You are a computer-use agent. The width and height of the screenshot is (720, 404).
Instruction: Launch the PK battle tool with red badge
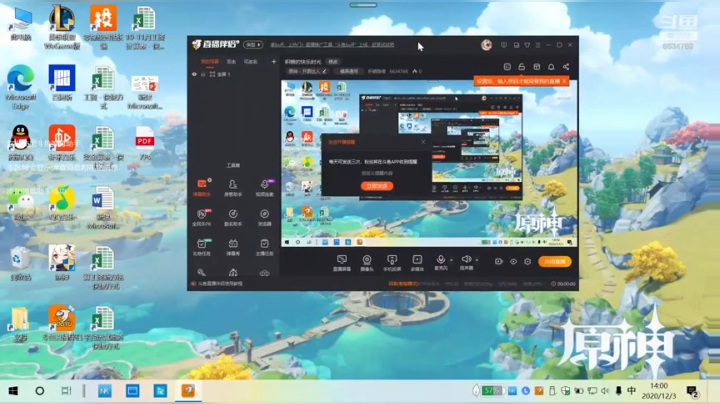202,217
